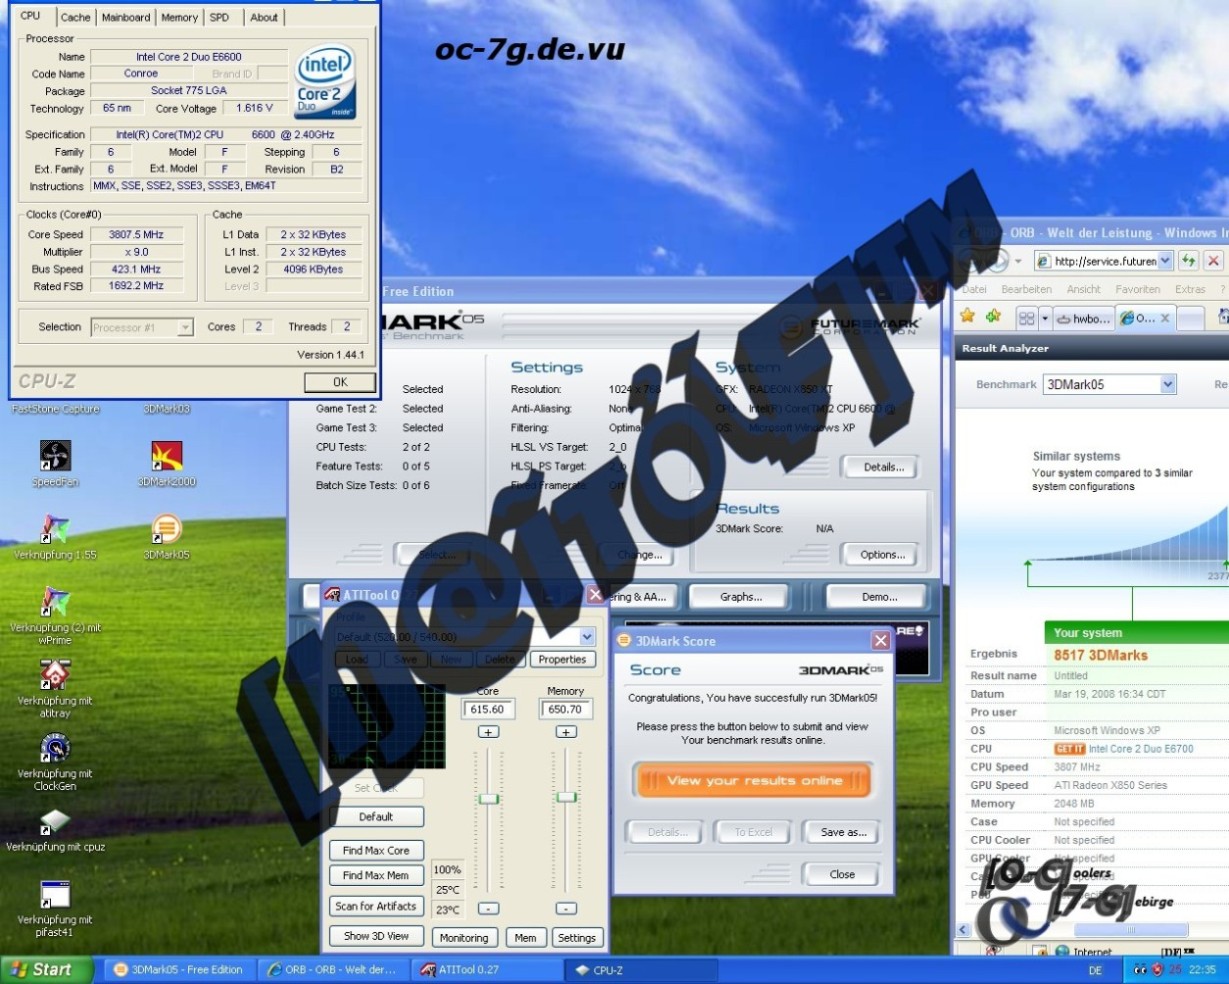Launch the atitray shortcut on desktop
Viewport: 1229px width, 984px height.
pos(55,688)
